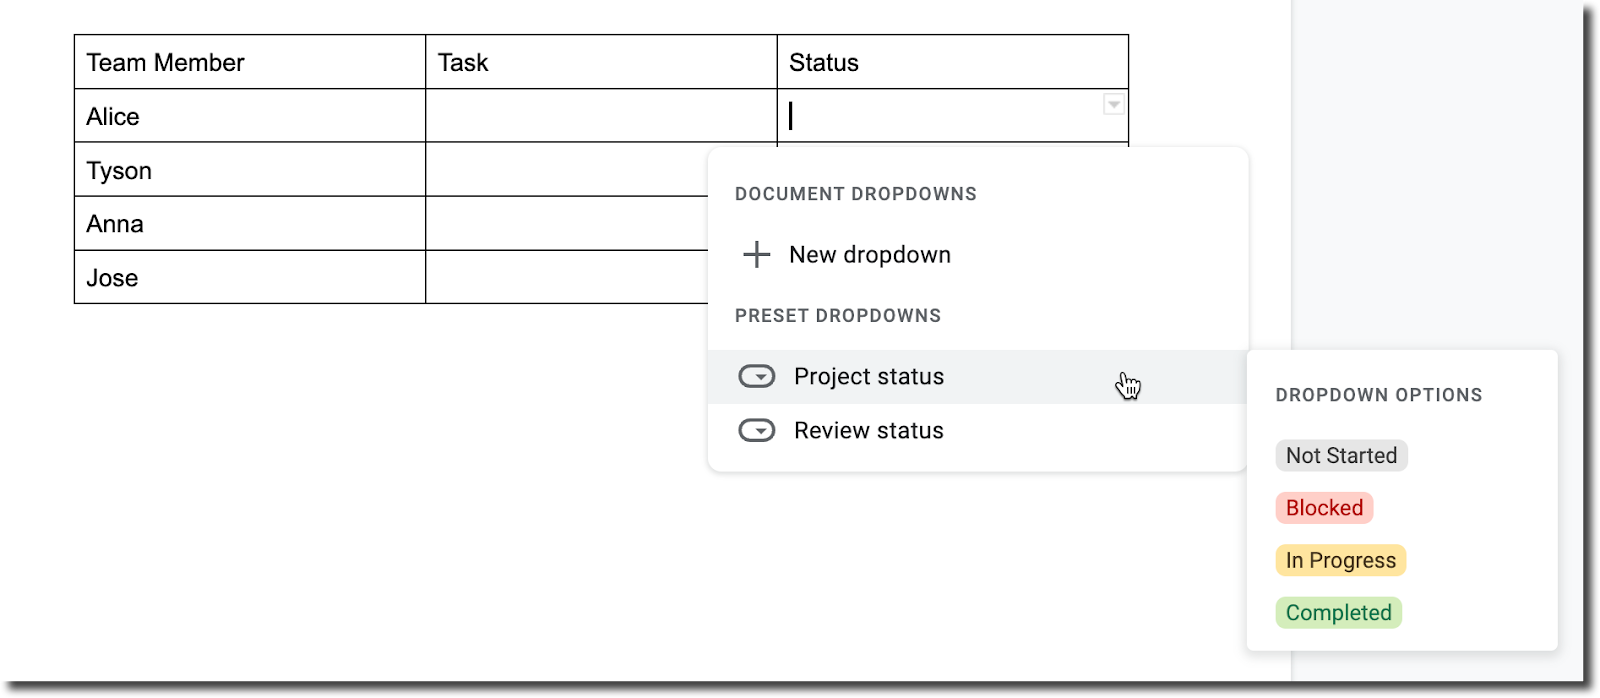Click the Team Member header cell
The image size is (1600, 698).
(250, 63)
